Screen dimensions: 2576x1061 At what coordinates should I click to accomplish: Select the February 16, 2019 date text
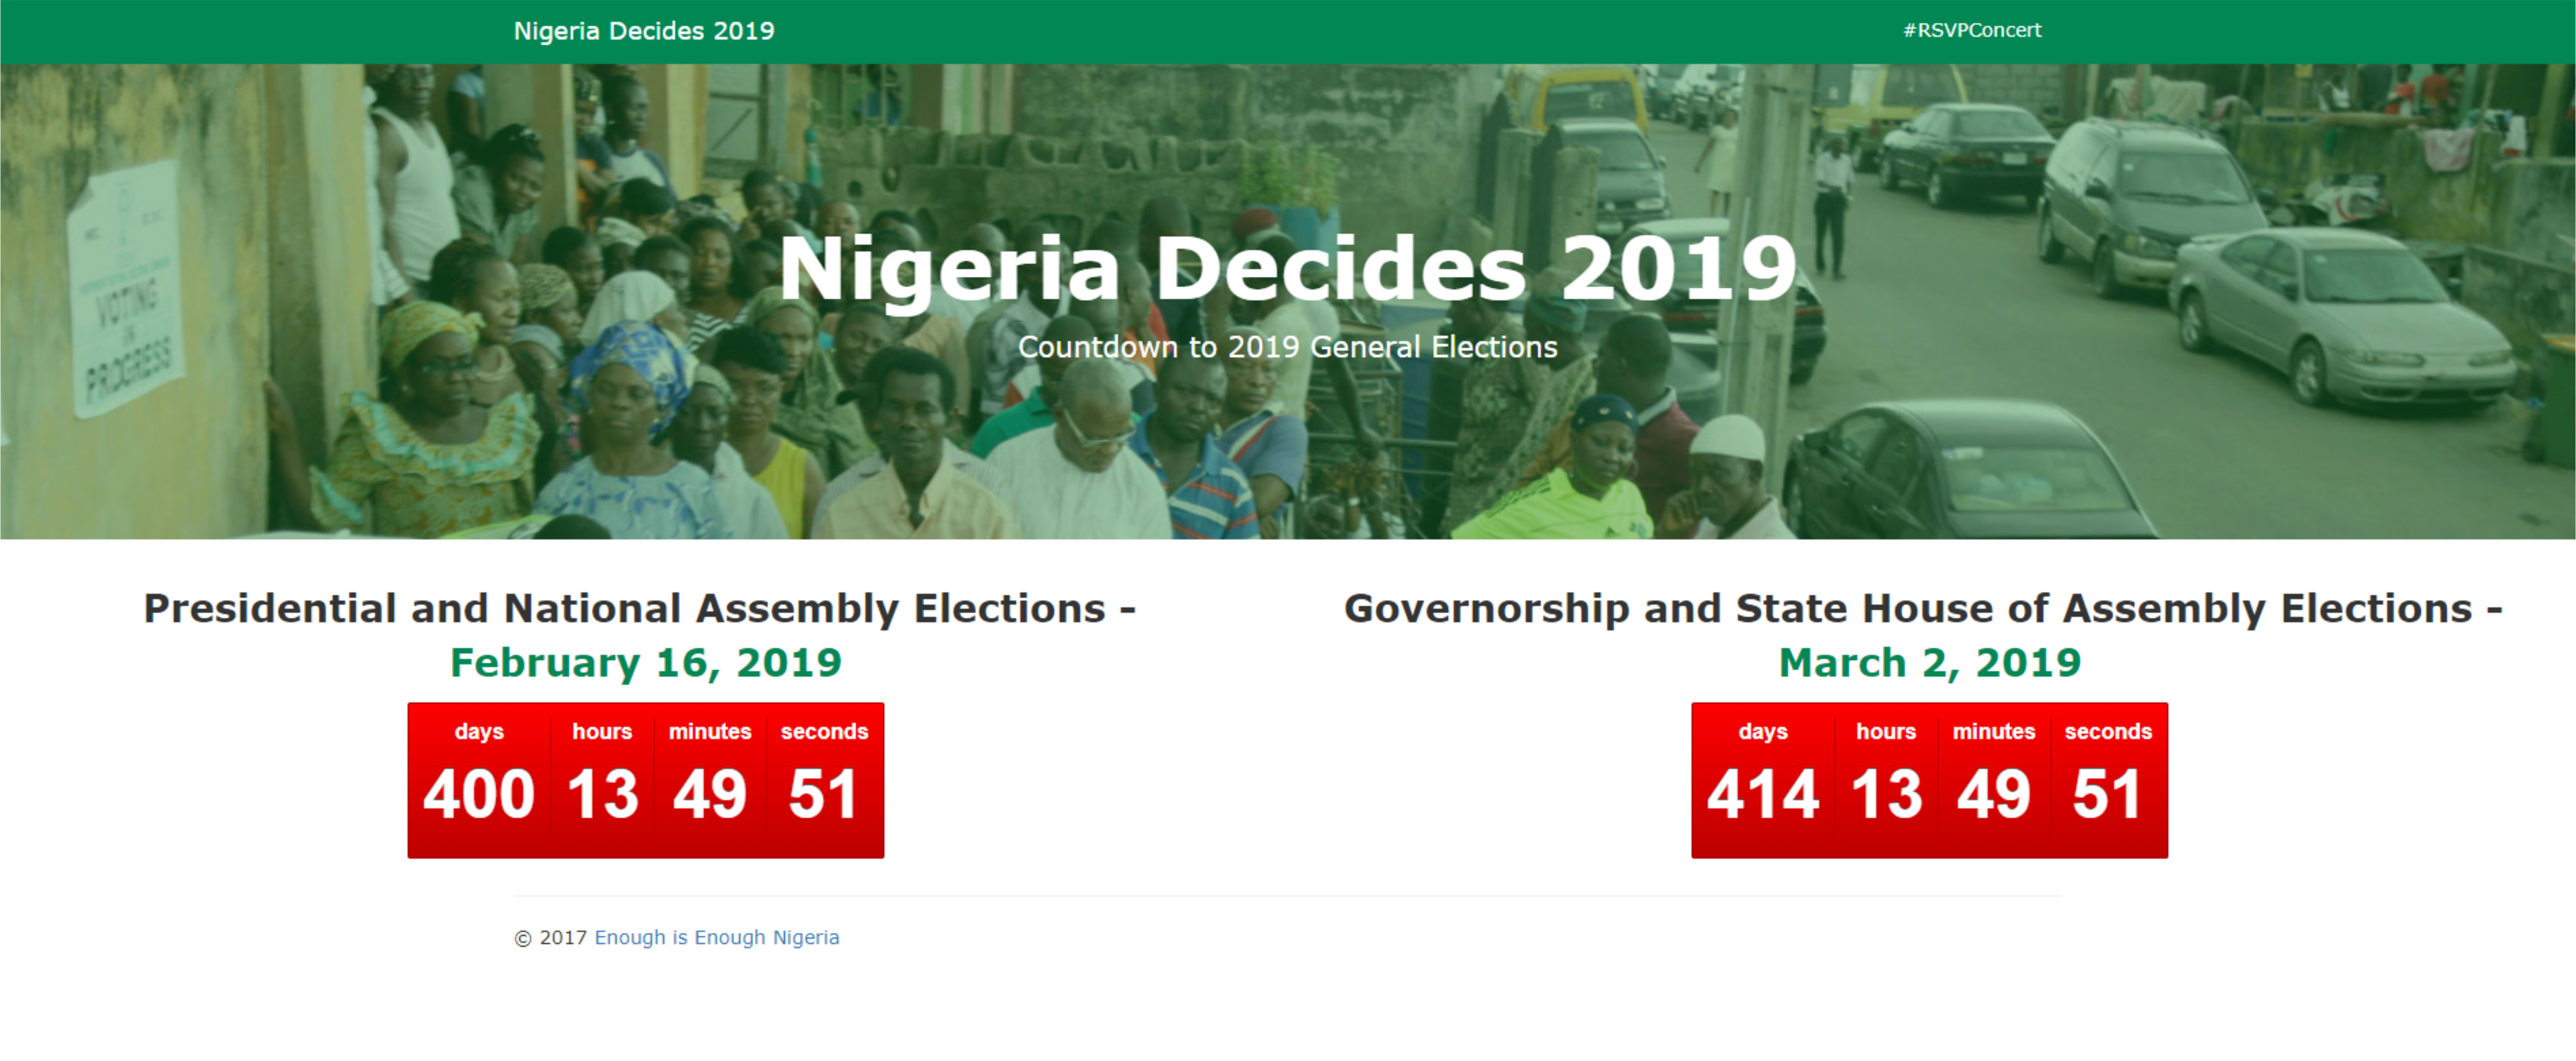tap(646, 662)
